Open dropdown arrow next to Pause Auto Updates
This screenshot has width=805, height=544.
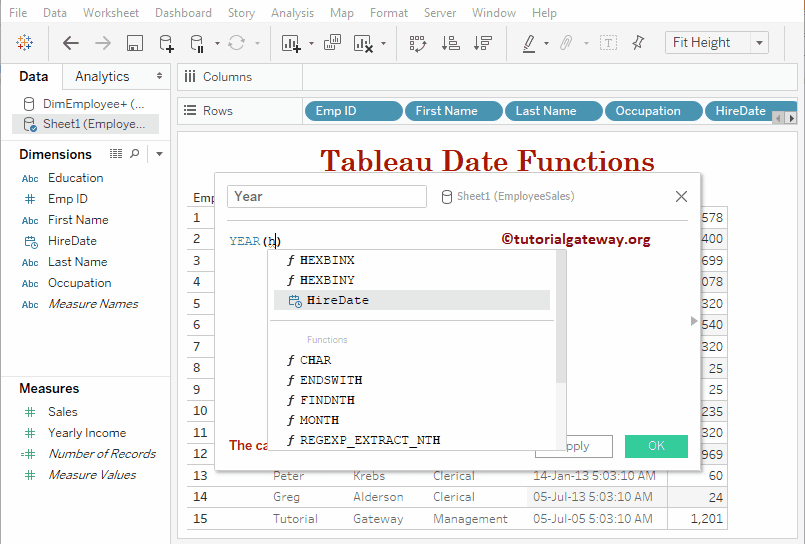(x=217, y=44)
